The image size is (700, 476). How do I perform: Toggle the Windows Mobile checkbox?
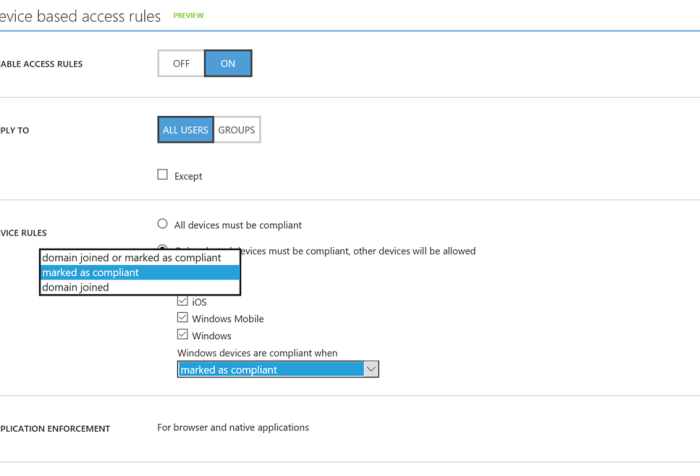[x=183, y=318]
